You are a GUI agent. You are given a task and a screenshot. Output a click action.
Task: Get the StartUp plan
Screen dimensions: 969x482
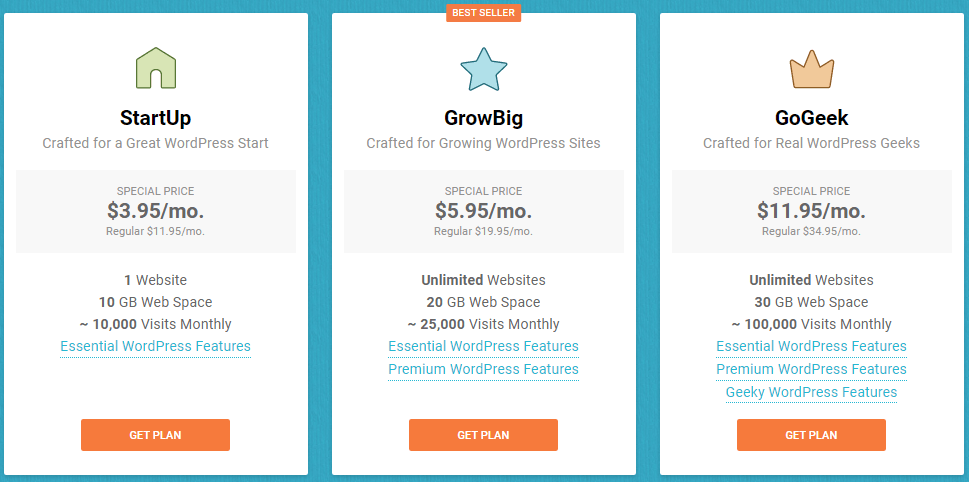(x=155, y=435)
